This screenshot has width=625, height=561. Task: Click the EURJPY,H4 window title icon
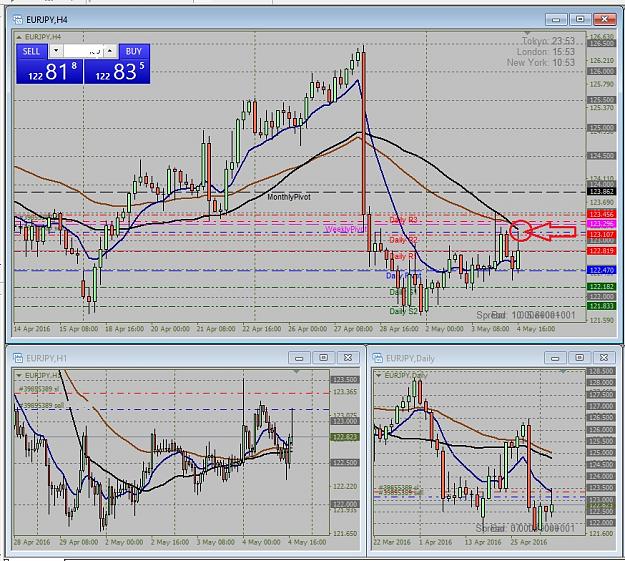[18, 19]
